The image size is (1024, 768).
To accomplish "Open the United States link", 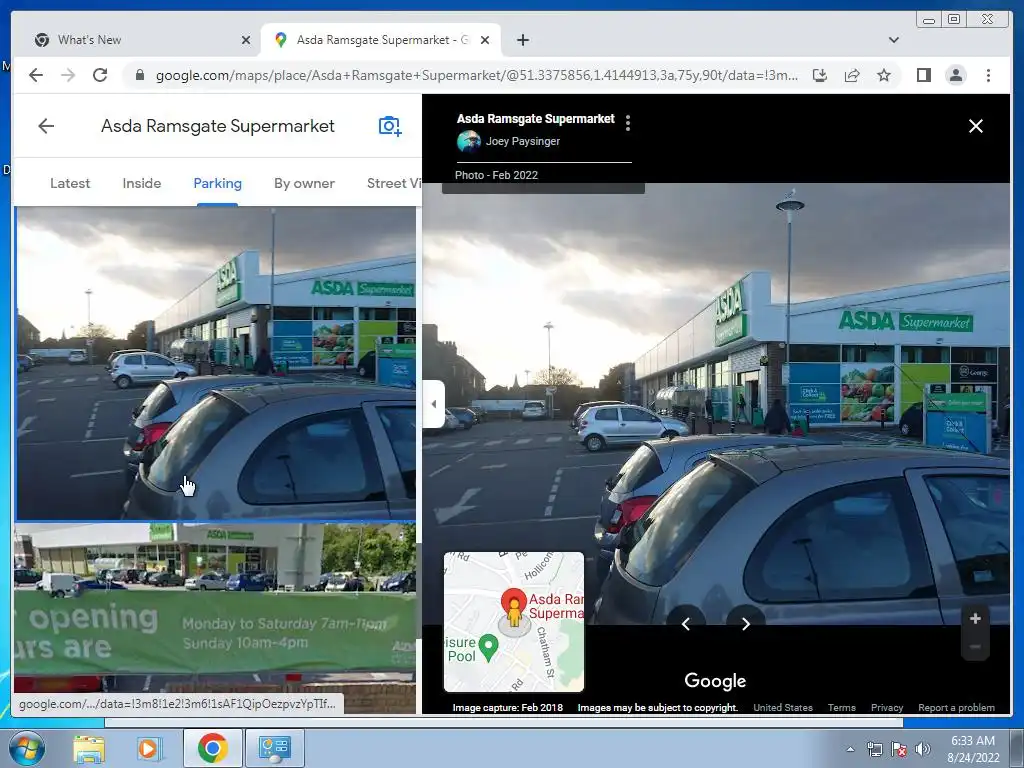I will (x=783, y=707).
